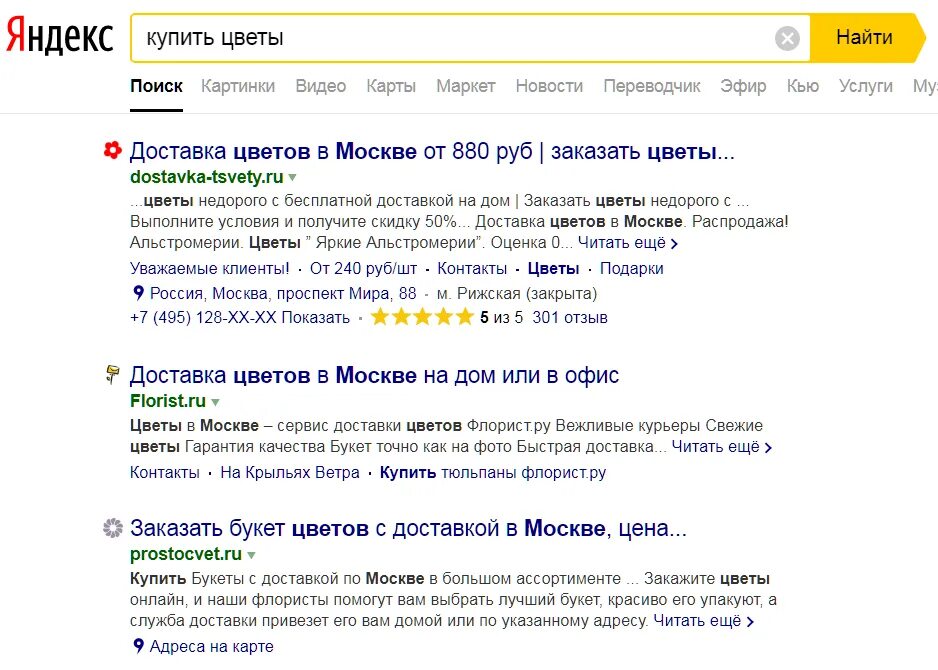This screenshot has height=670, width=938.
Task: Expand Читать ещё in Florist.ru snippet
Action: (x=722, y=447)
